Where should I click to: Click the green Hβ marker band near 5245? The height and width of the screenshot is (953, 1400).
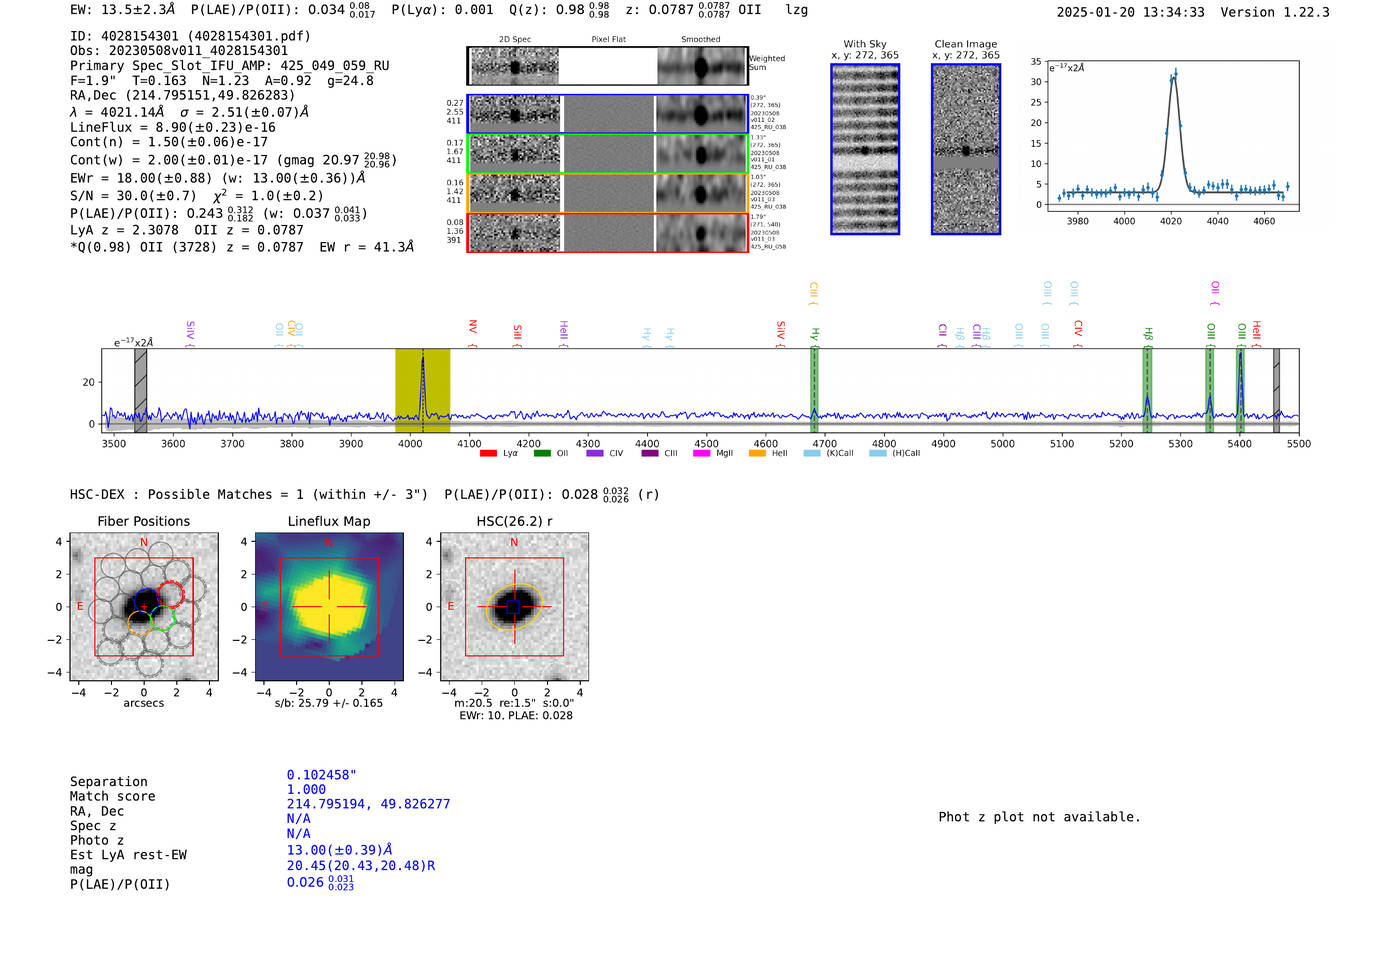tap(1147, 391)
